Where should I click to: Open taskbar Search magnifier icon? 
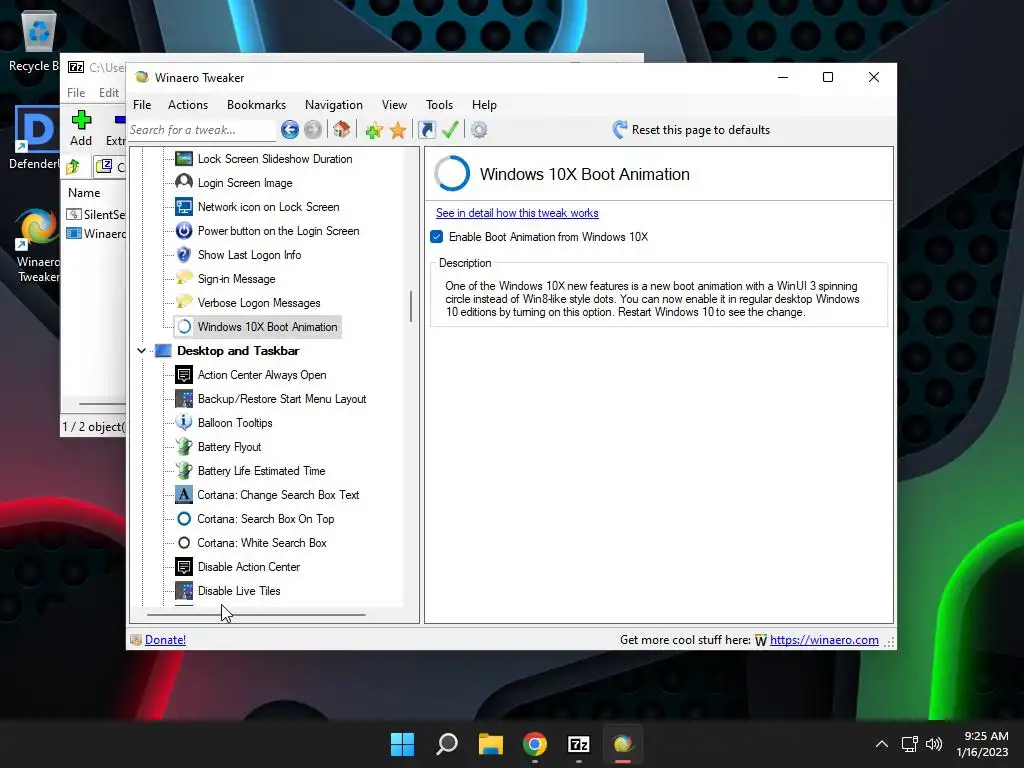447,744
